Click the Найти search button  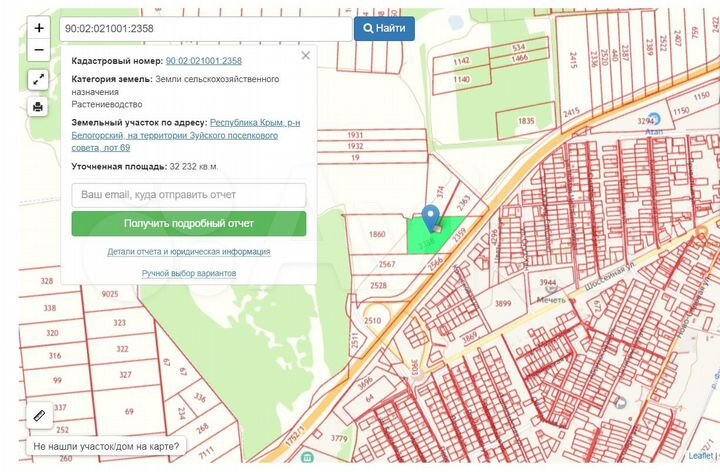(x=384, y=28)
